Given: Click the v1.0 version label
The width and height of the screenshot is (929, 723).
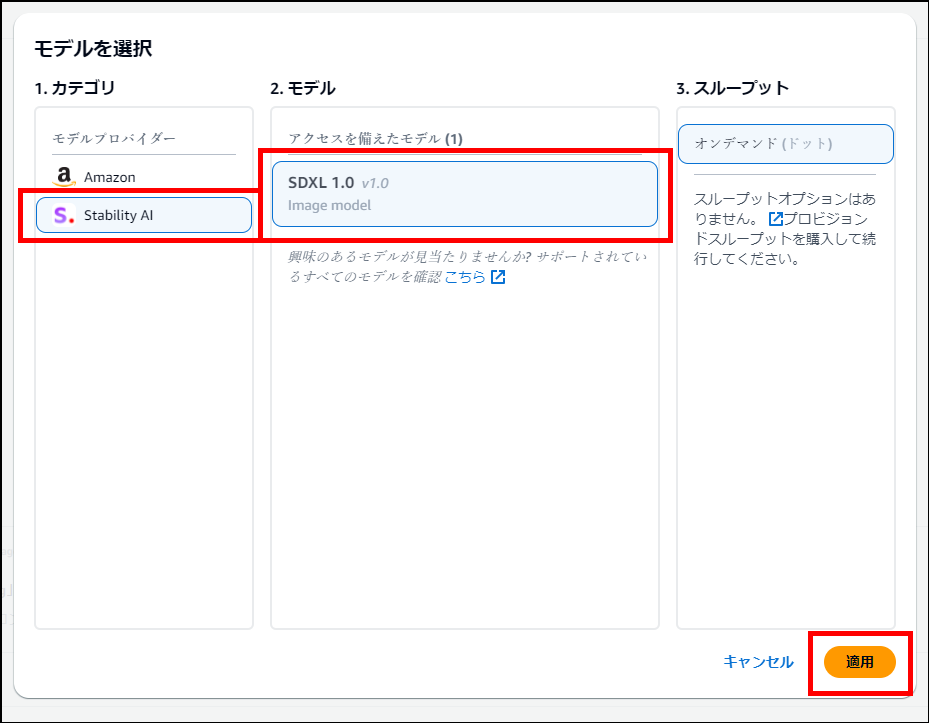Looking at the screenshot, I should tap(375, 183).
